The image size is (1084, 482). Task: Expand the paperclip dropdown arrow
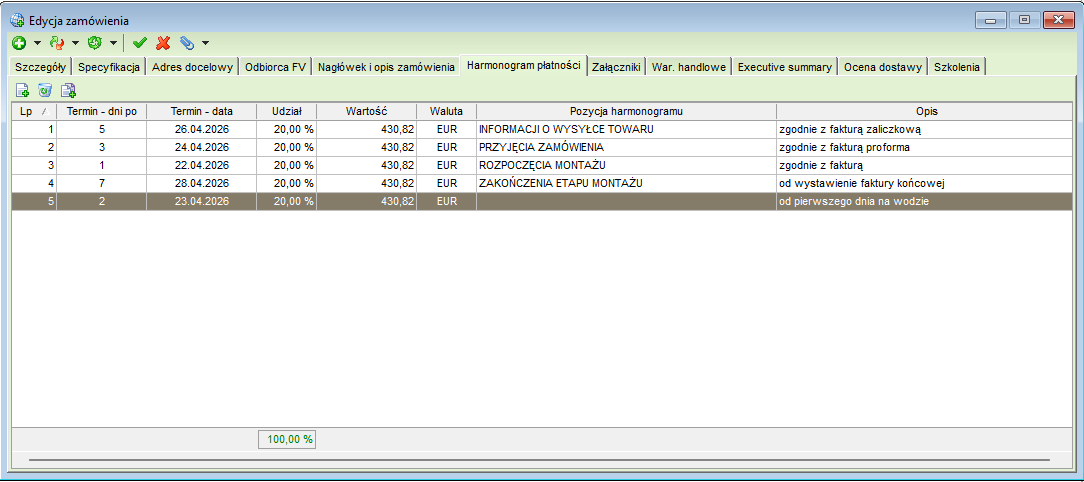coord(205,43)
